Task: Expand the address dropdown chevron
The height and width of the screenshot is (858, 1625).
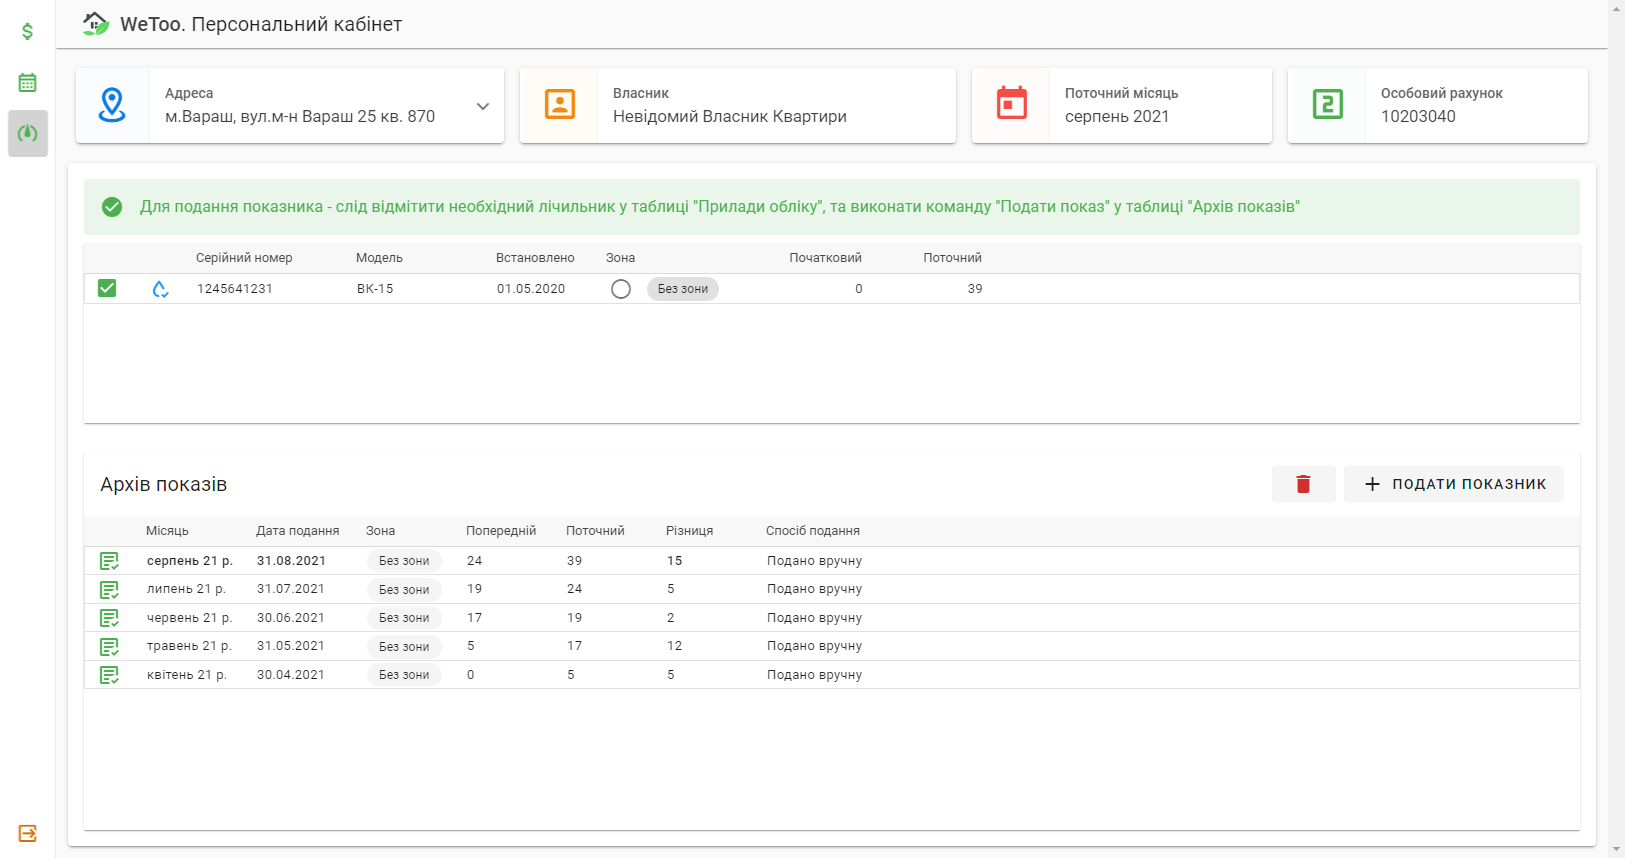Action: (483, 106)
